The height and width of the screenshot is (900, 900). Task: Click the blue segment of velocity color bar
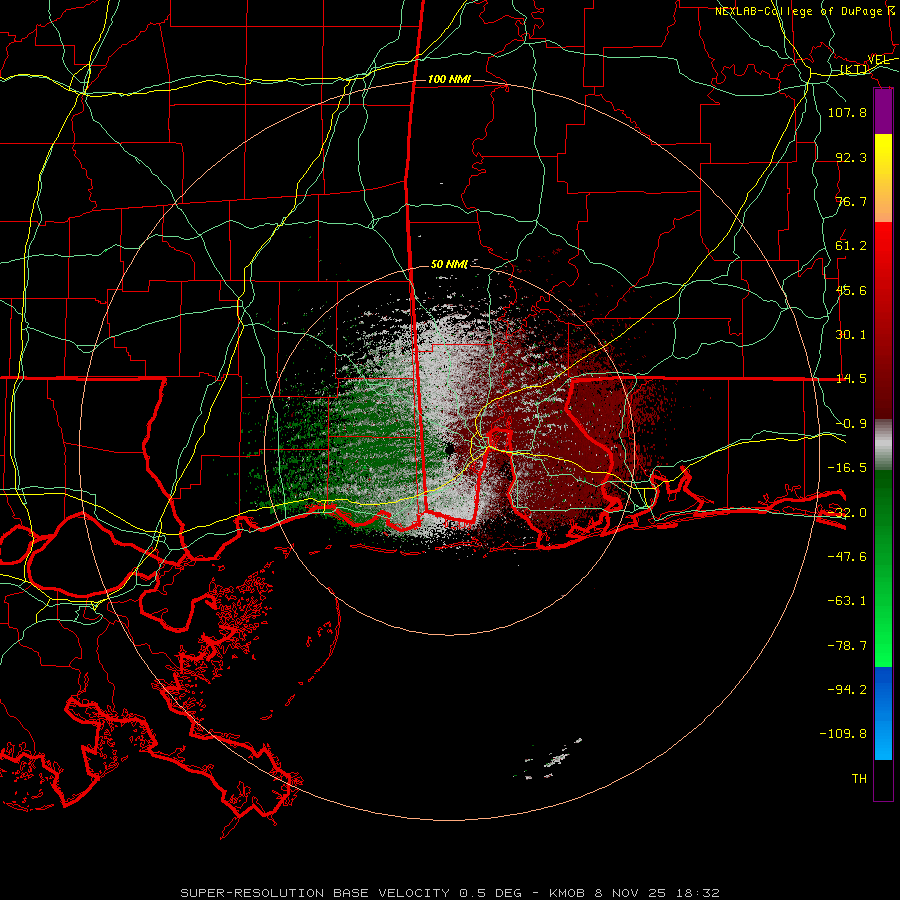(883, 713)
